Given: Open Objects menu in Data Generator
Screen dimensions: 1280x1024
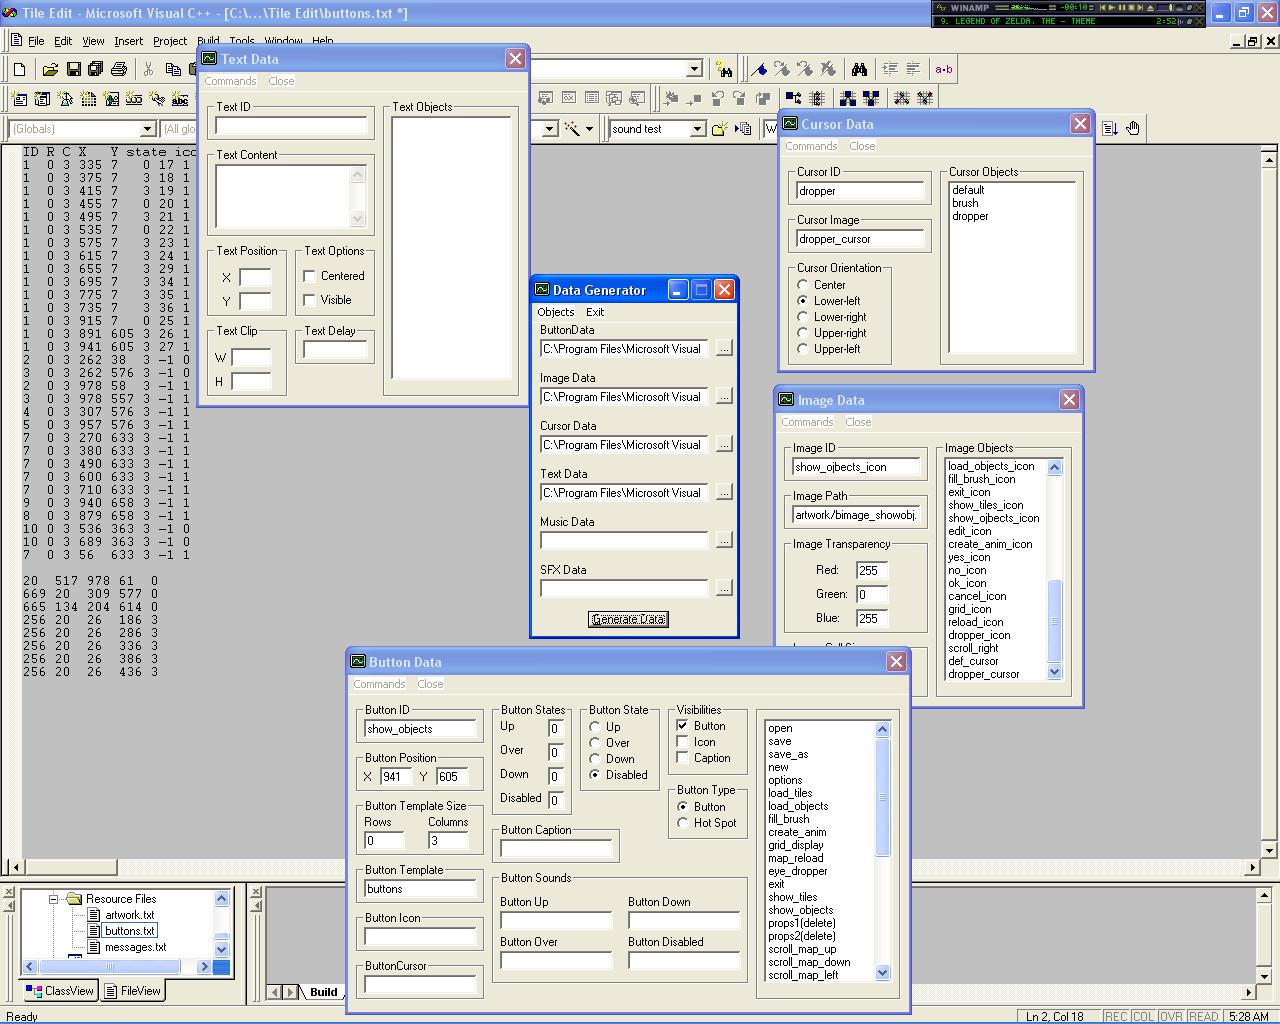Looking at the screenshot, I should [x=556, y=312].
